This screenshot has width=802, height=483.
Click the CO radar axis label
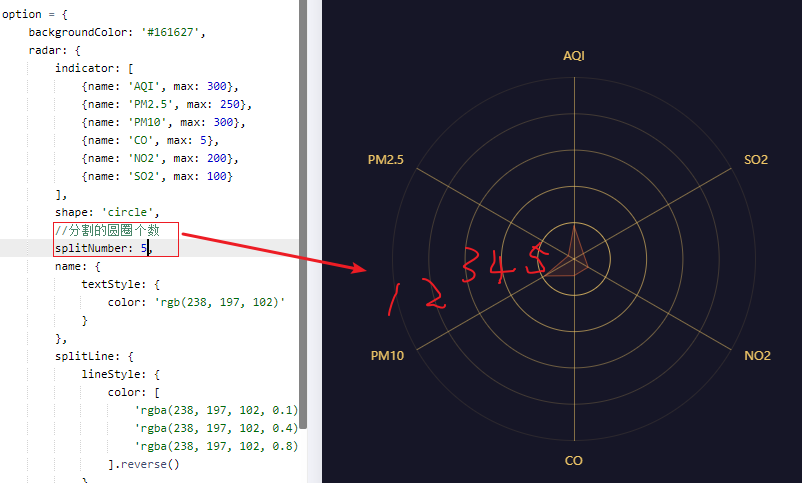[x=573, y=460]
